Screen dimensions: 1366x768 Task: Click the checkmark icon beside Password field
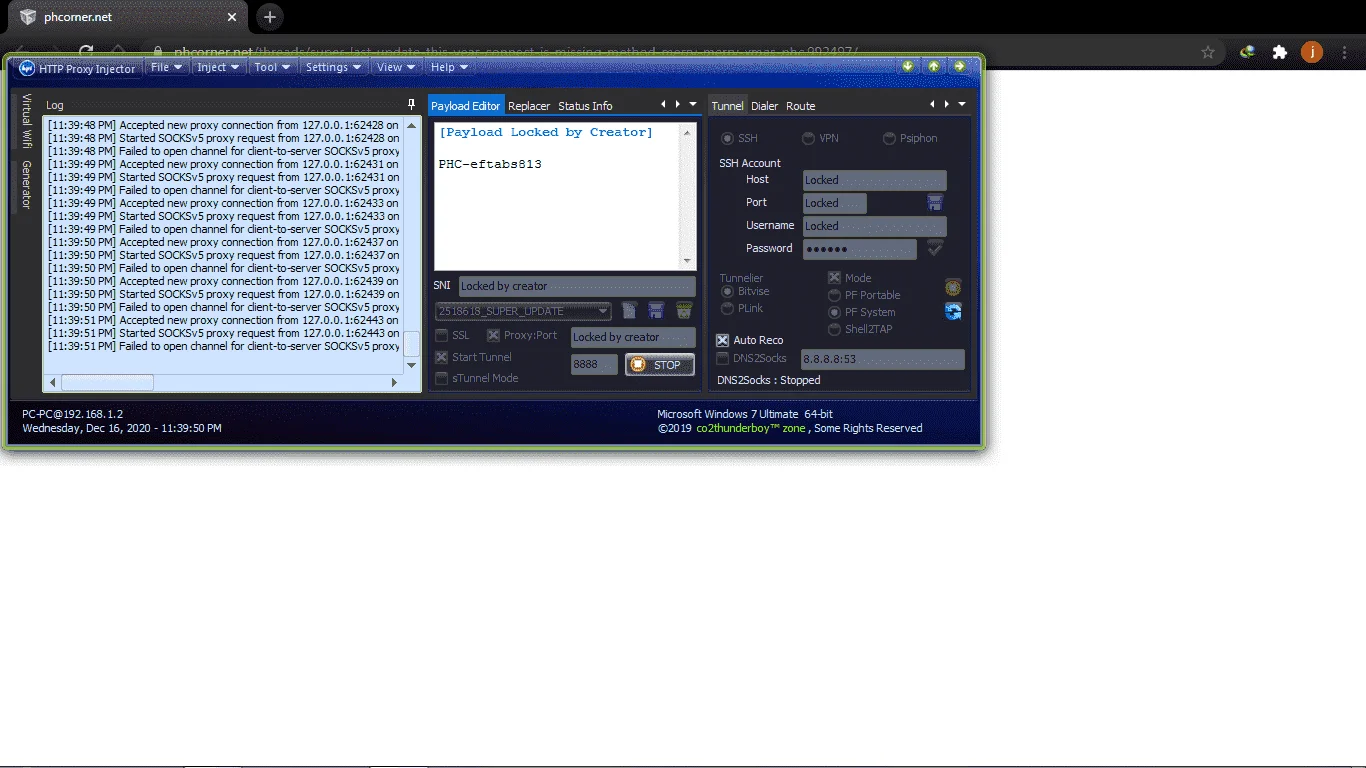[935, 248]
